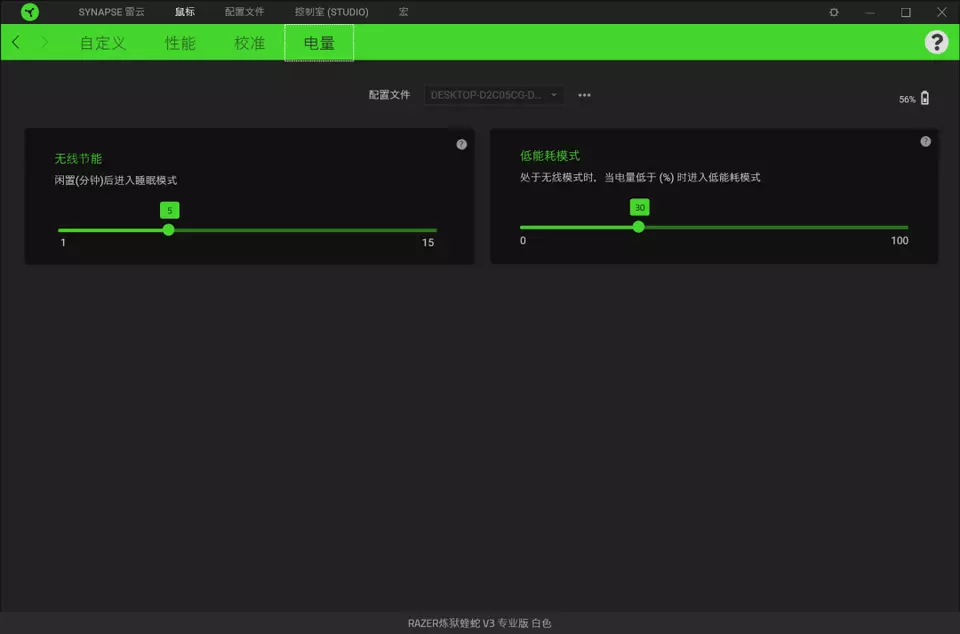Click the low-power threshold slider handle
The width and height of the screenshot is (960, 634).
639,227
